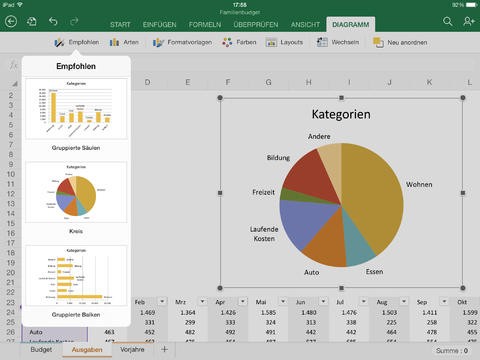This screenshot has width=480, height=360.
Task: Open the Feb column filter dropdown
Action: click(x=162, y=301)
